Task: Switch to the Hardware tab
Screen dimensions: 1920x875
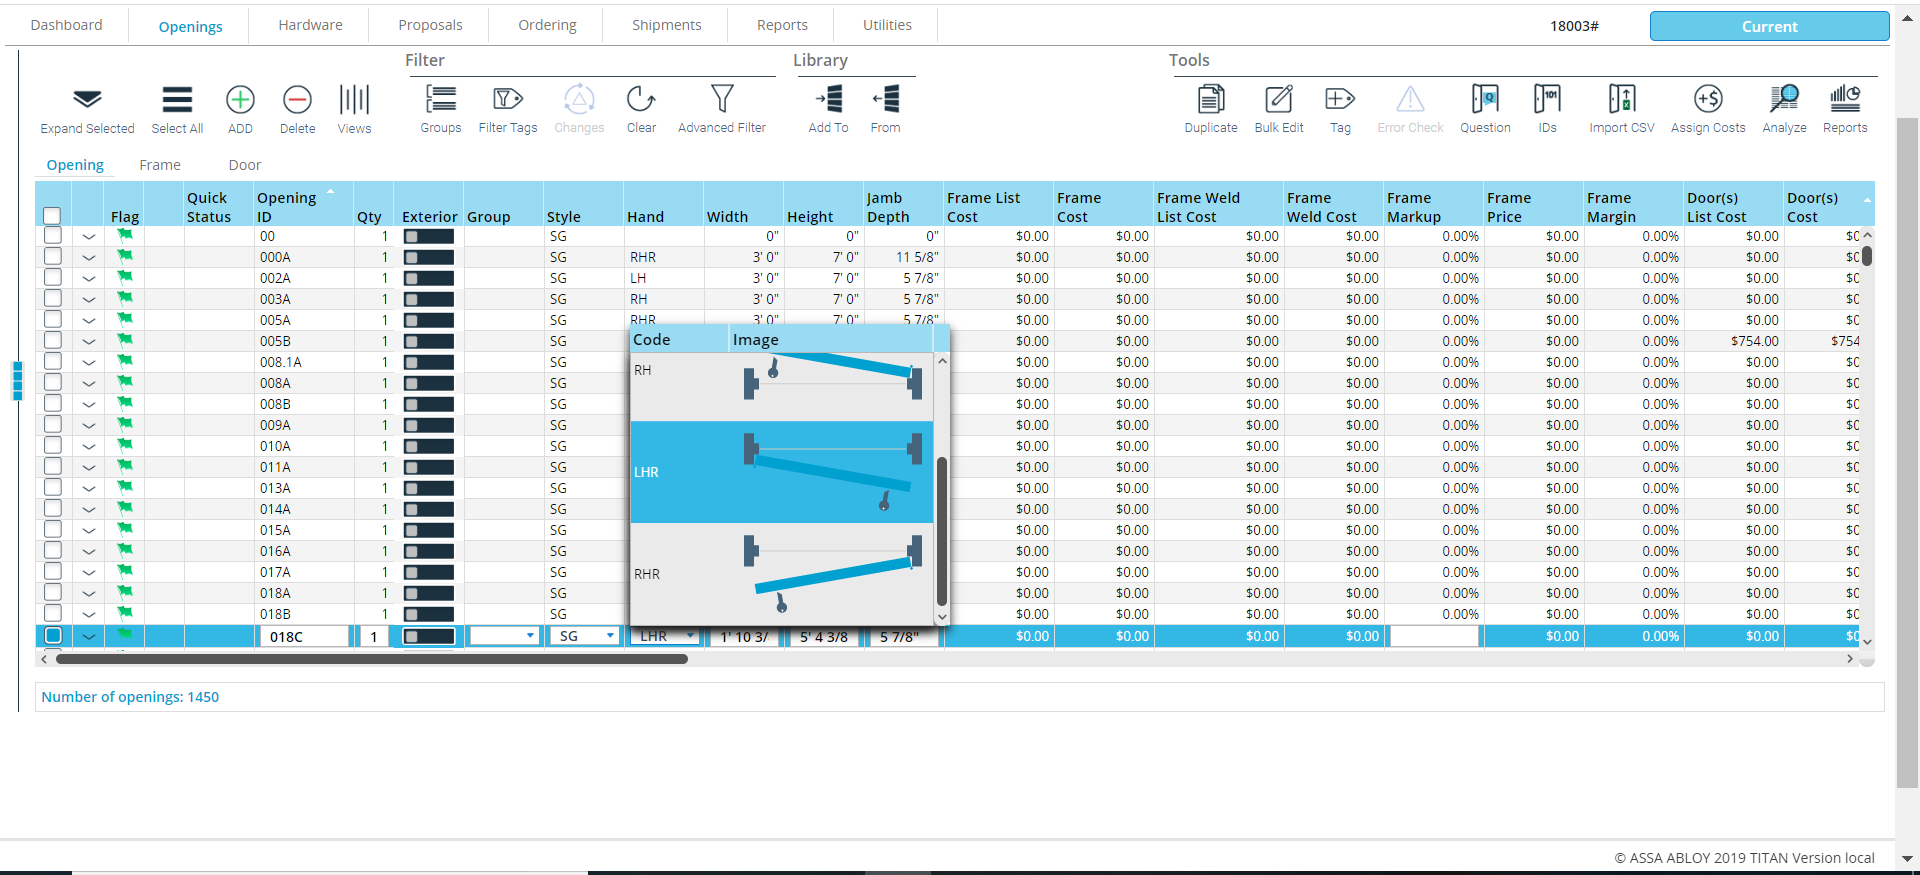Action: pos(310,25)
